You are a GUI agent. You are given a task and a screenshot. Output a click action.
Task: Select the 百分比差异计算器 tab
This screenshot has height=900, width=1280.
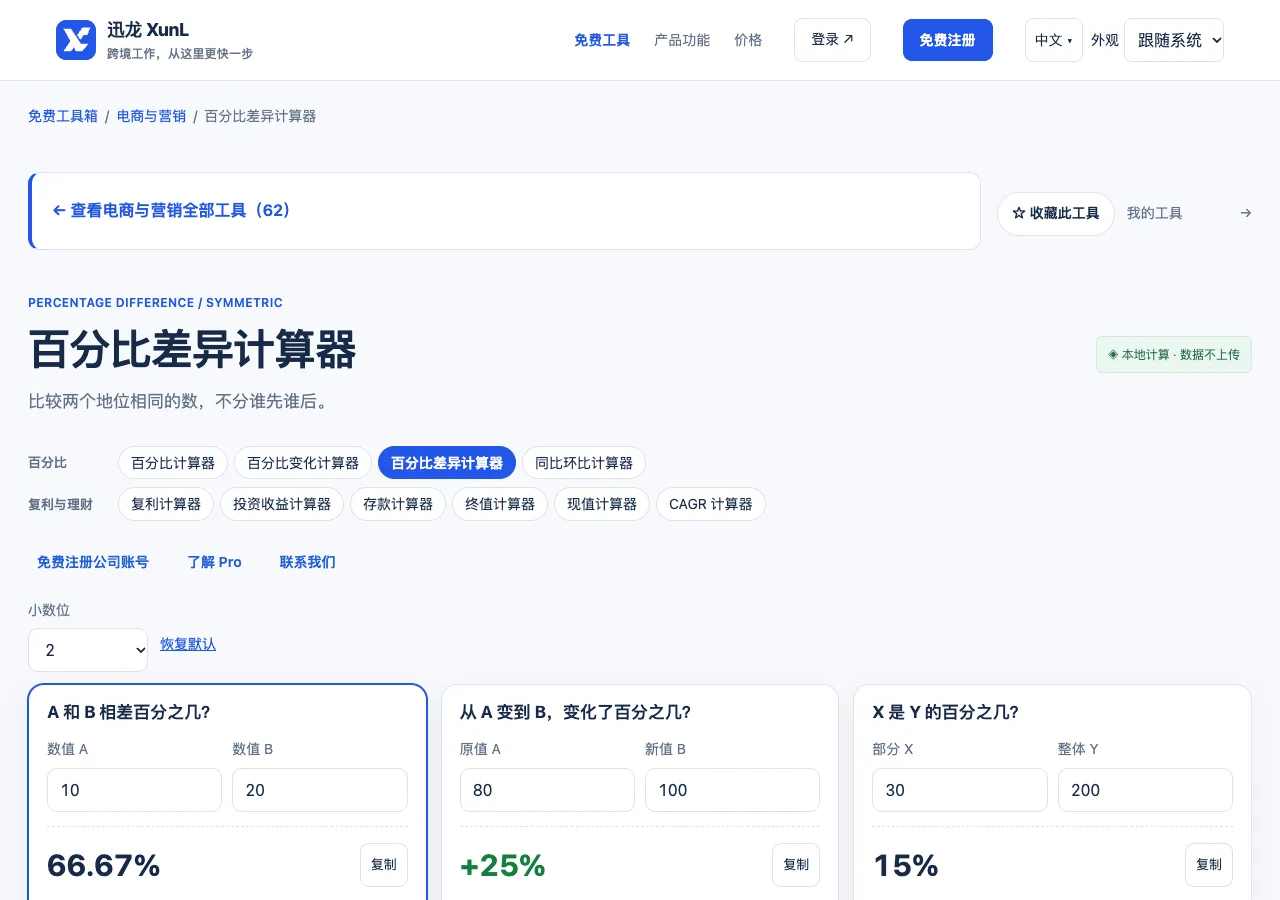pyautogui.click(x=447, y=463)
